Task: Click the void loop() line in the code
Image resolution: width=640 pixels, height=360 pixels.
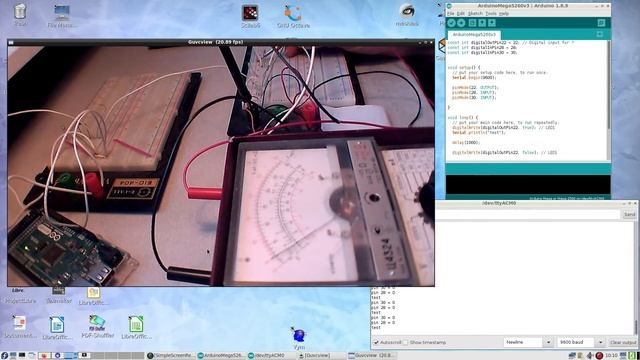Action: pos(462,118)
